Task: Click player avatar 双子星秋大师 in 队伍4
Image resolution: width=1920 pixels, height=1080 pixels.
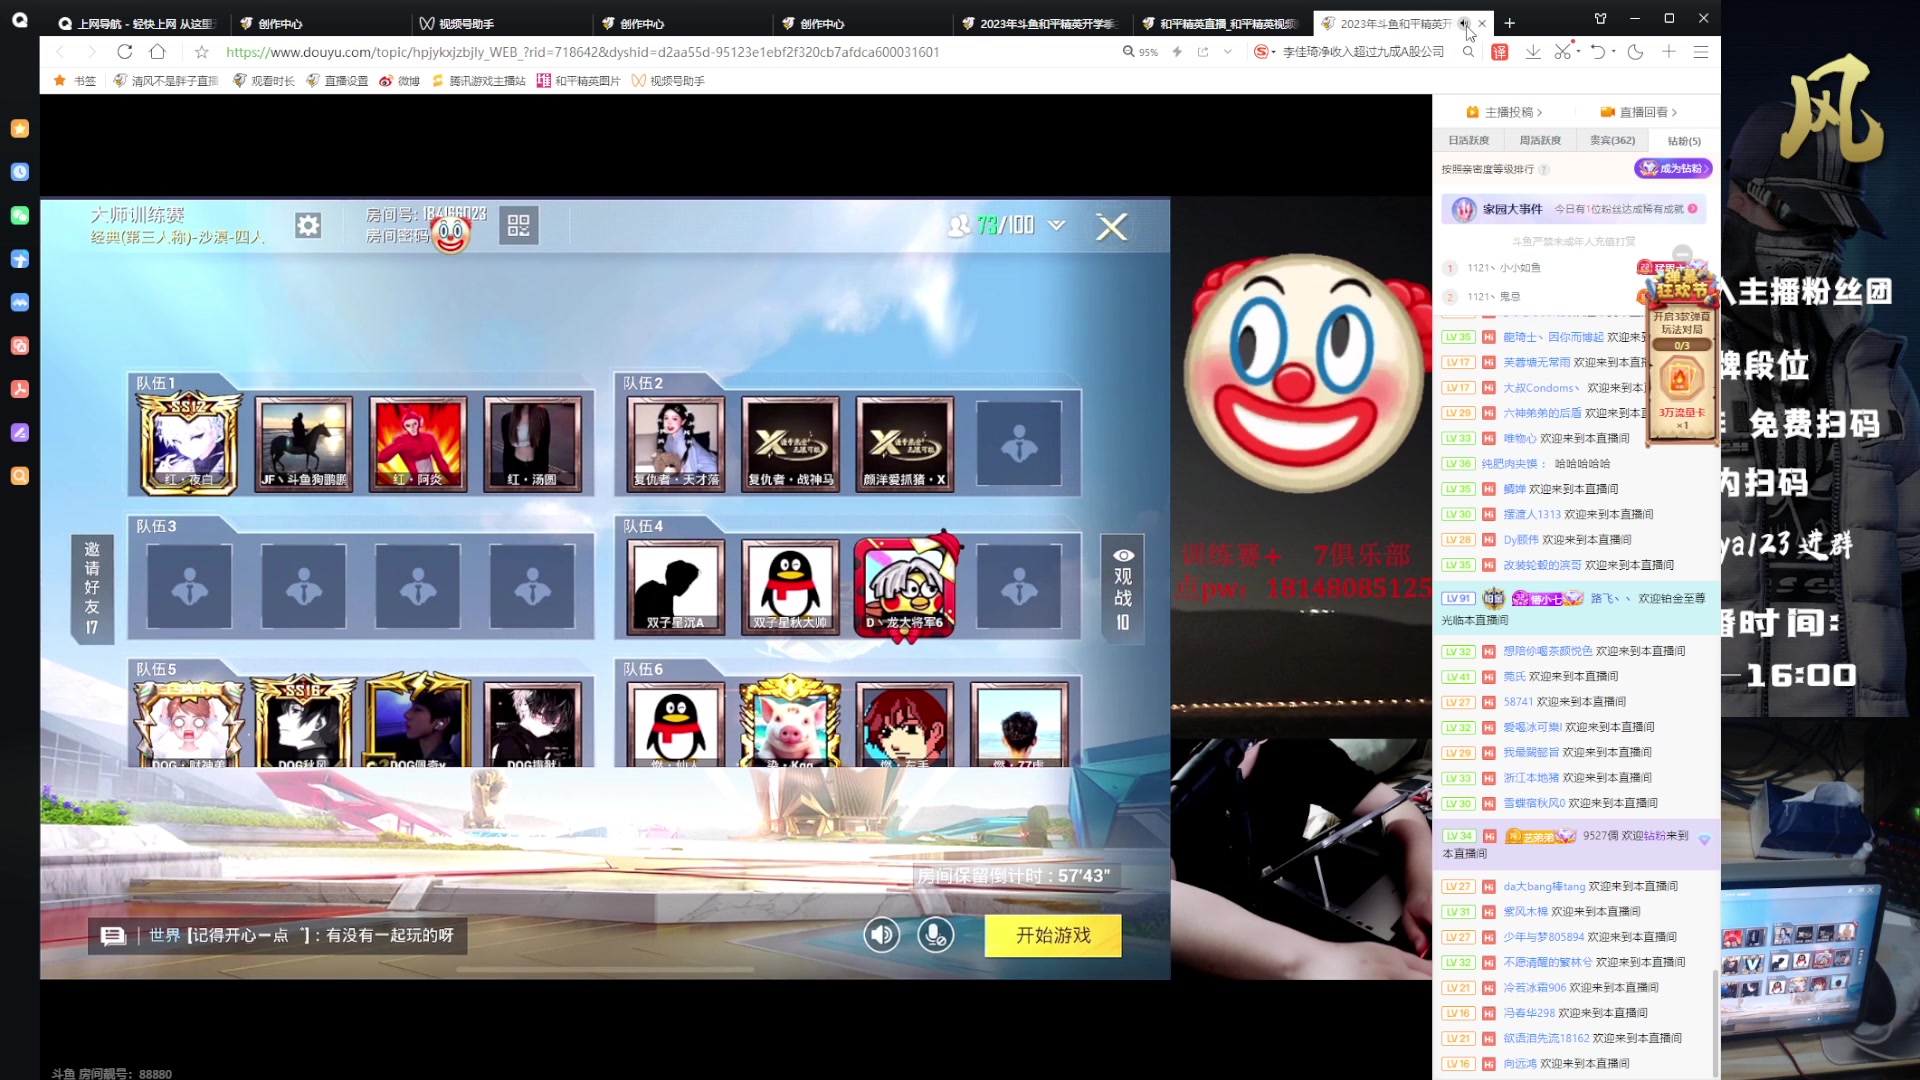Action: (790, 588)
